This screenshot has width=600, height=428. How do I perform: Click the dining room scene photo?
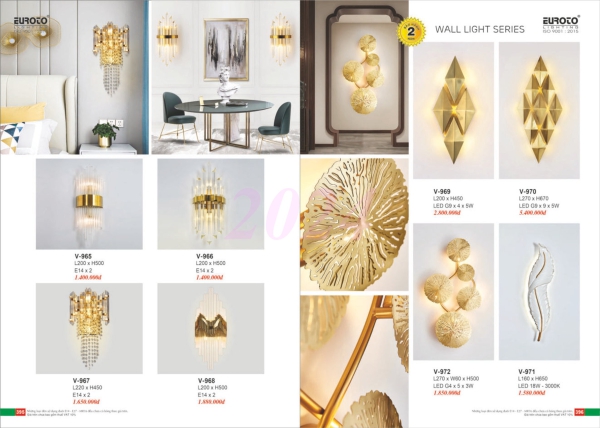[225, 77]
